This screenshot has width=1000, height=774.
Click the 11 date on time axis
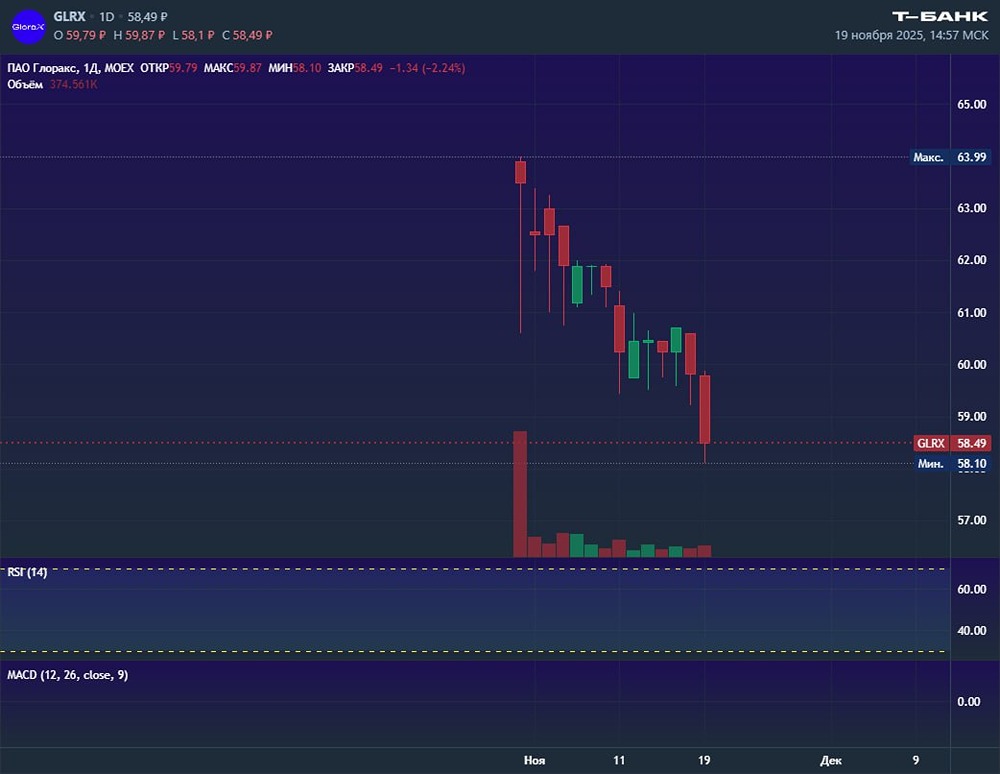click(x=619, y=761)
